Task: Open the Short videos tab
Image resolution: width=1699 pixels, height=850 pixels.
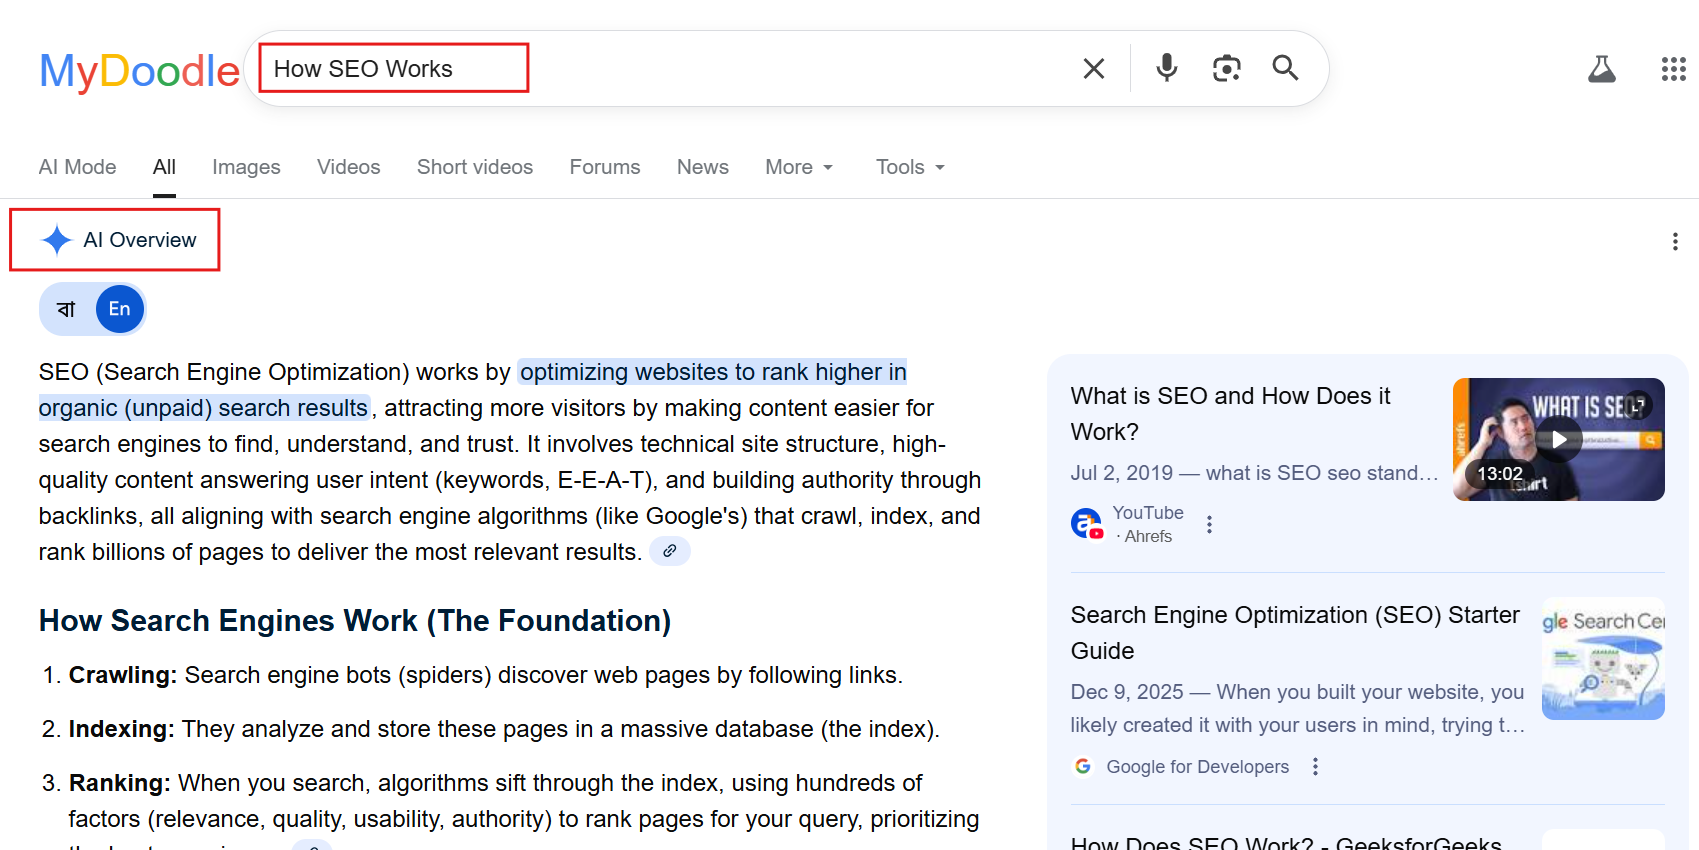Action: point(475,167)
